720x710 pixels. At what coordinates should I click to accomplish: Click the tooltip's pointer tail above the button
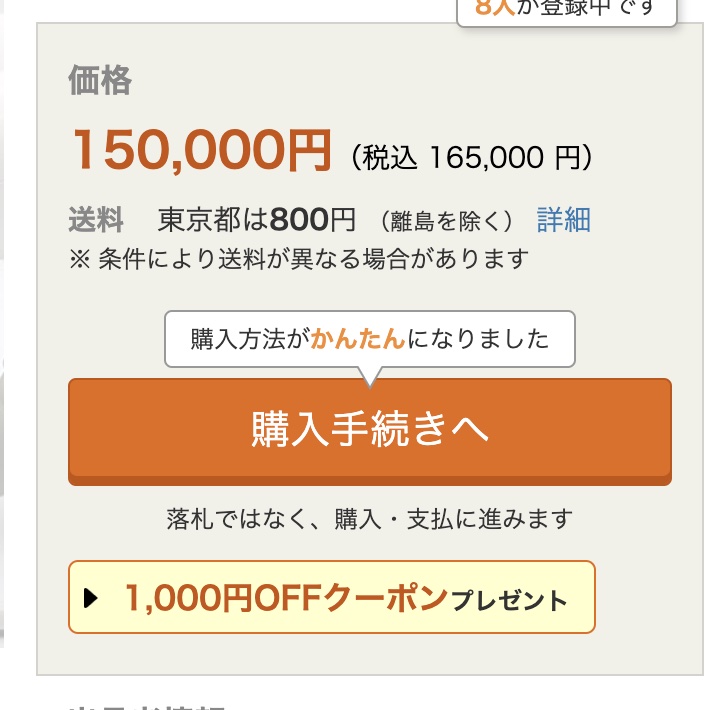tap(369, 377)
